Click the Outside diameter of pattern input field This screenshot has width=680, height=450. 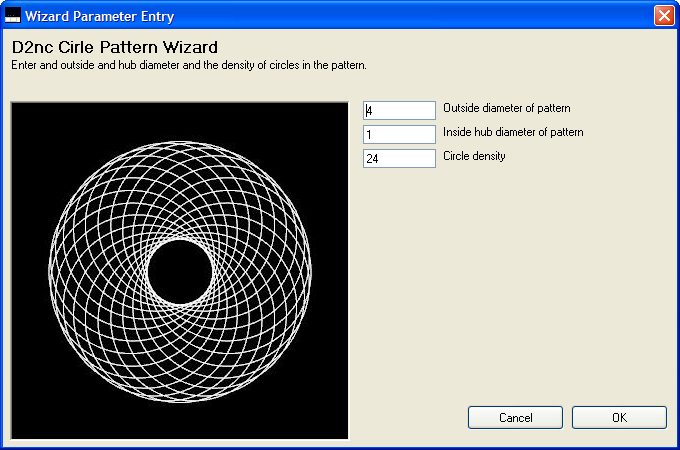coord(399,111)
